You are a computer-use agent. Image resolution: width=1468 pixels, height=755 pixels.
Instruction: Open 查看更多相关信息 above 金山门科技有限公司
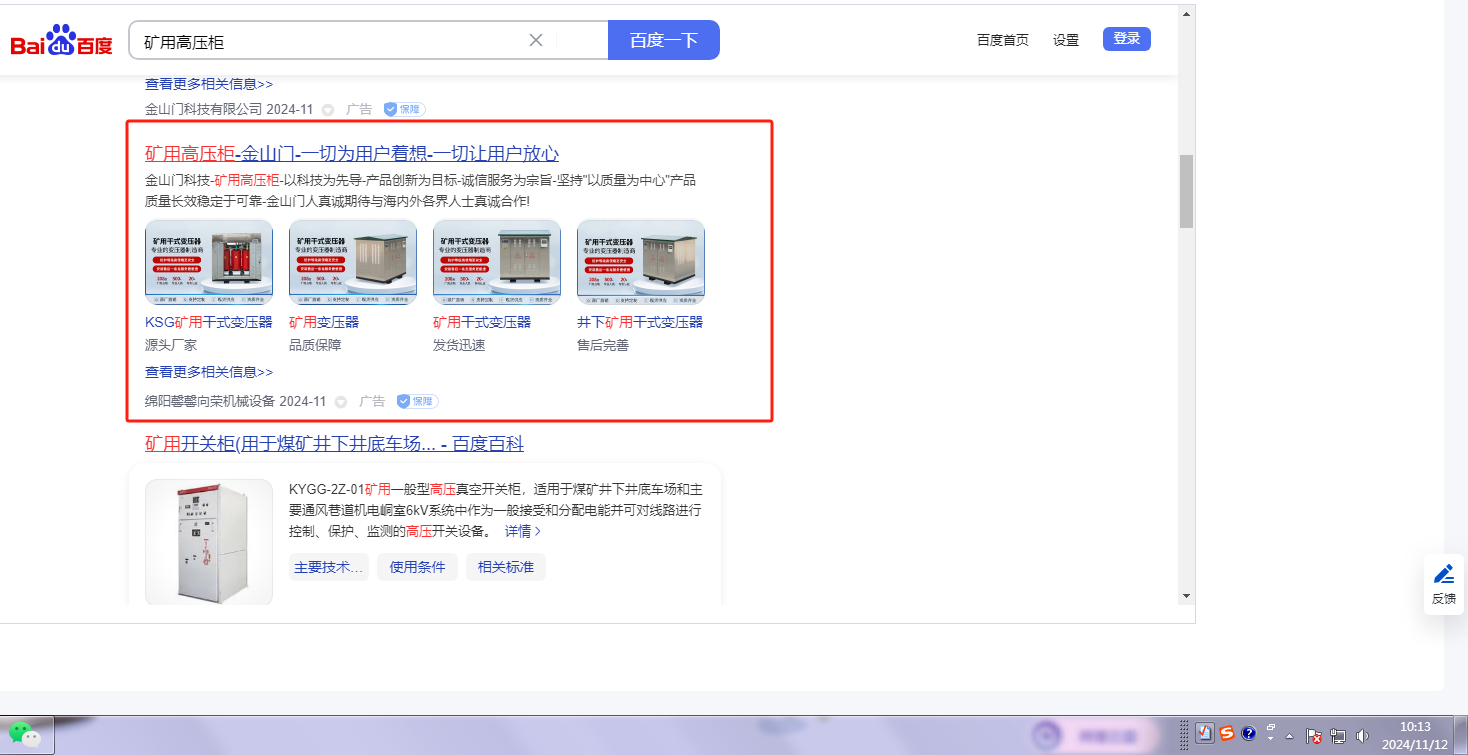[209, 84]
